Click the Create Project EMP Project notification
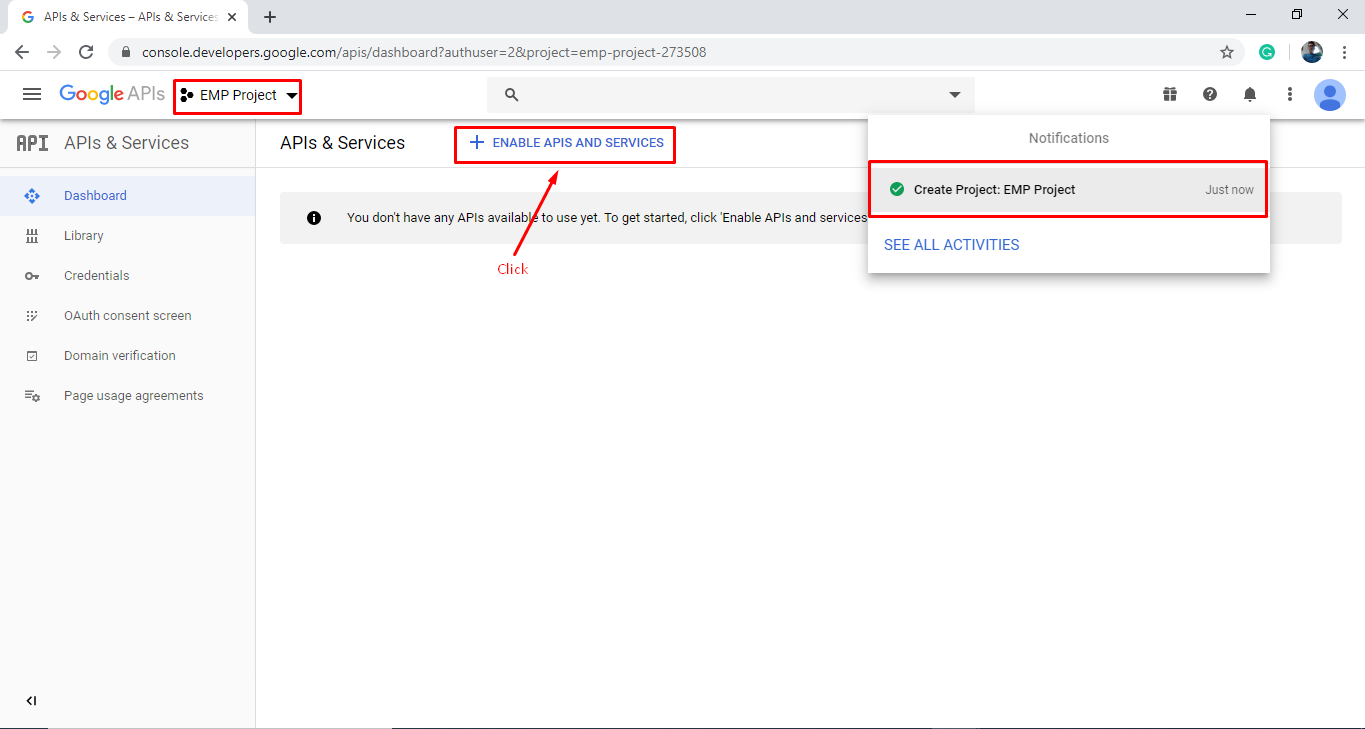The image size is (1365, 729). (x=1068, y=189)
